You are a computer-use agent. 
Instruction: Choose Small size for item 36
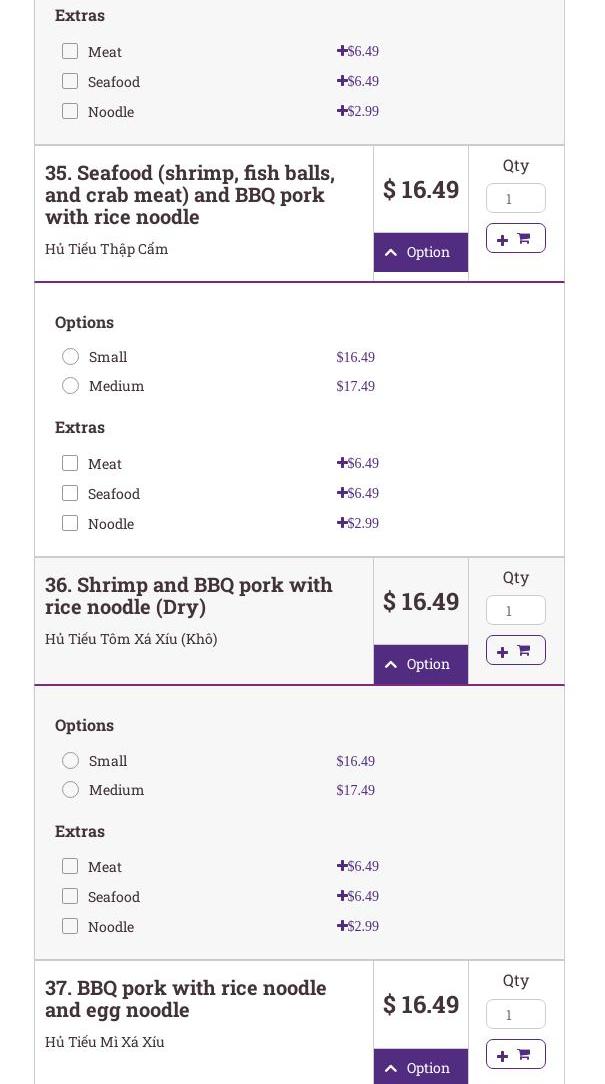coord(70,761)
